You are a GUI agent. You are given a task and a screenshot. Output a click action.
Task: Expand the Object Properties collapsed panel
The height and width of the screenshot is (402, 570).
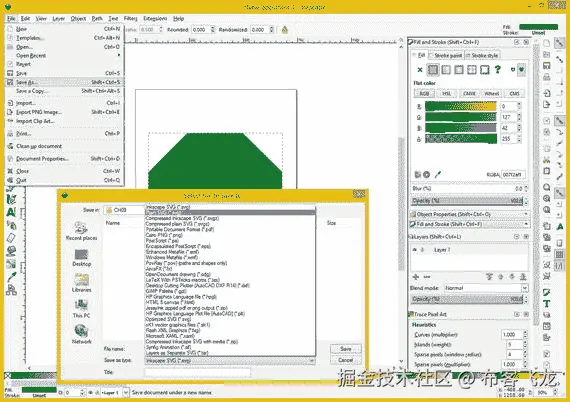click(x=469, y=214)
